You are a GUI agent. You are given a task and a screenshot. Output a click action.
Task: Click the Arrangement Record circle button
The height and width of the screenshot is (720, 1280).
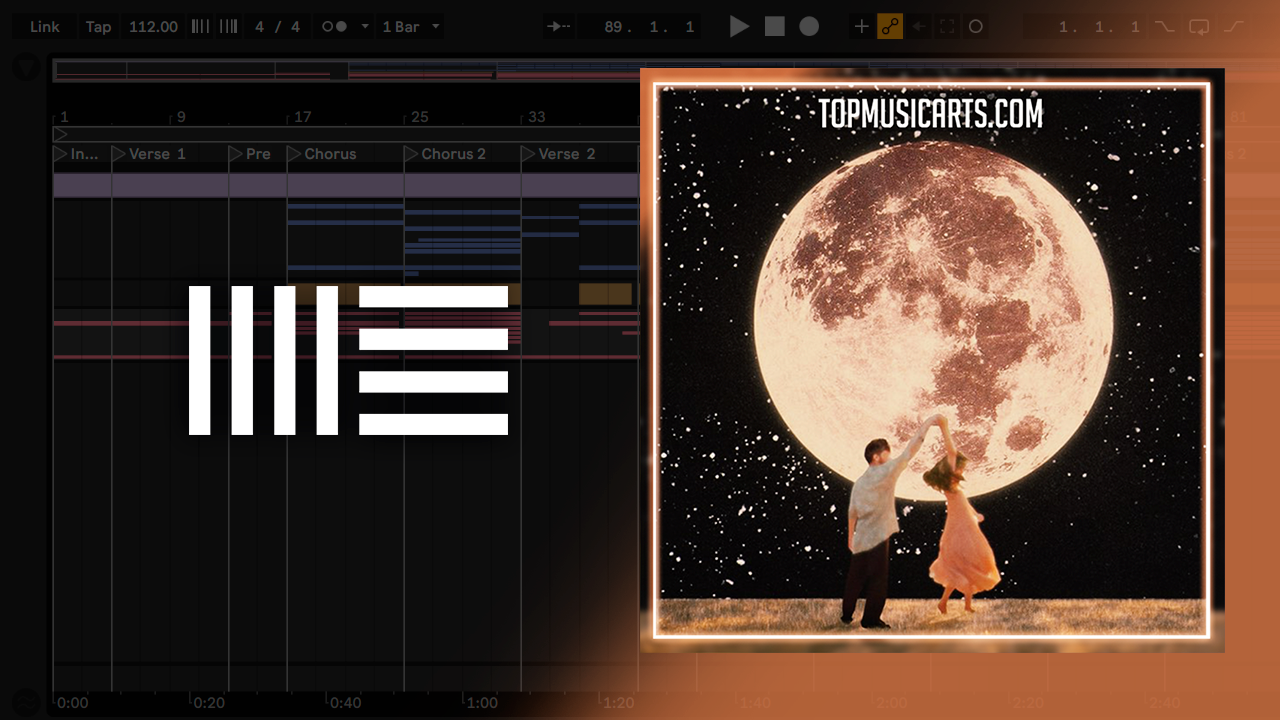[x=809, y=27]
